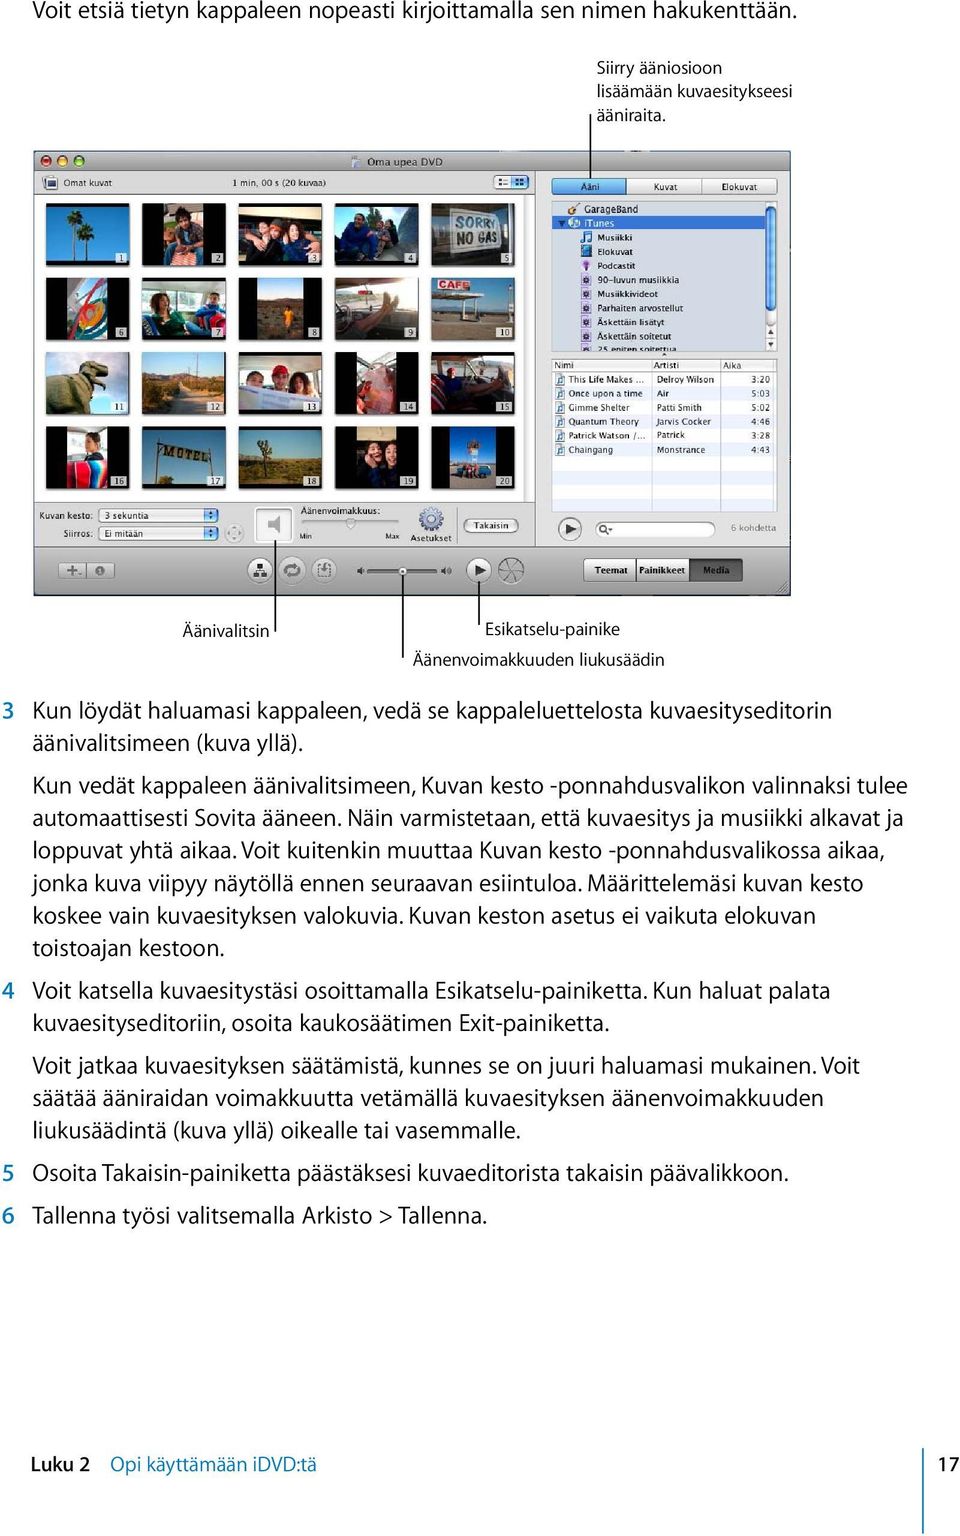960x1536 pixels.
Task: Toggle the loop motion button
Action: (x=292, y=570)
